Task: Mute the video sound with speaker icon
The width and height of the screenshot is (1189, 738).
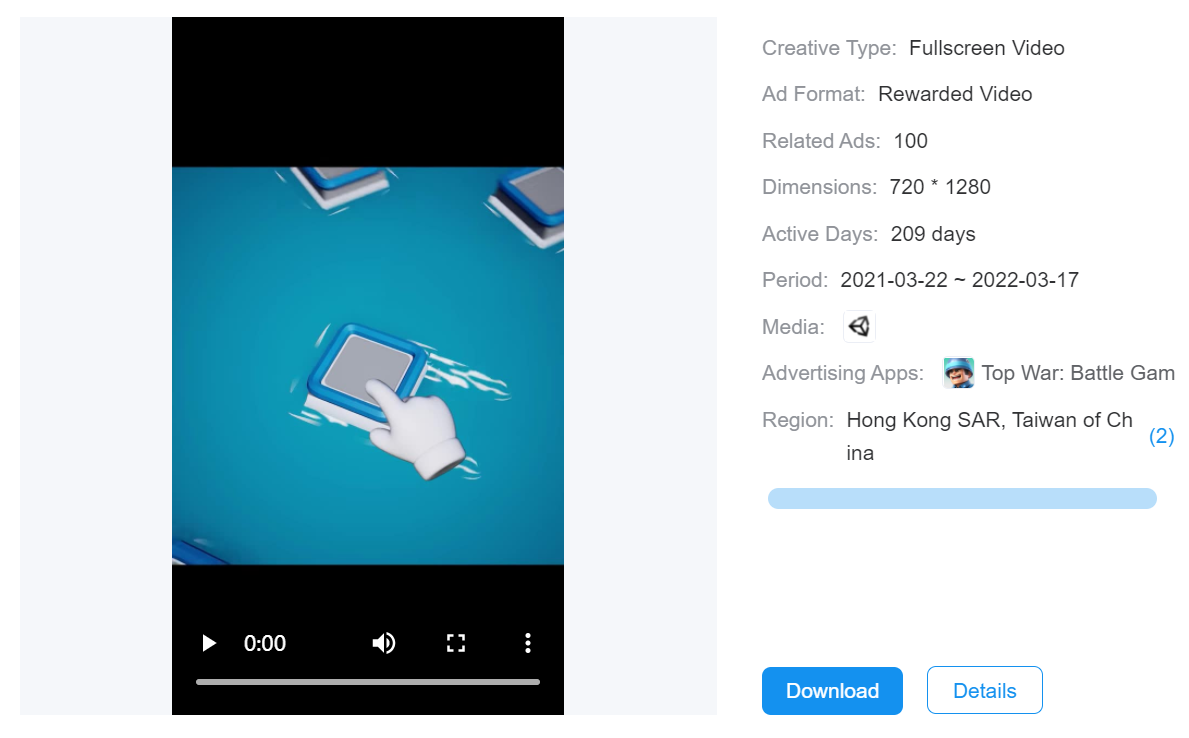Action: click(383, 643)
